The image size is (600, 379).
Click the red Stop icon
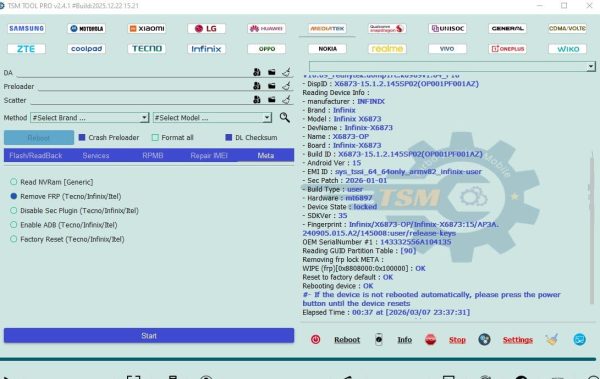pos(430,339)
